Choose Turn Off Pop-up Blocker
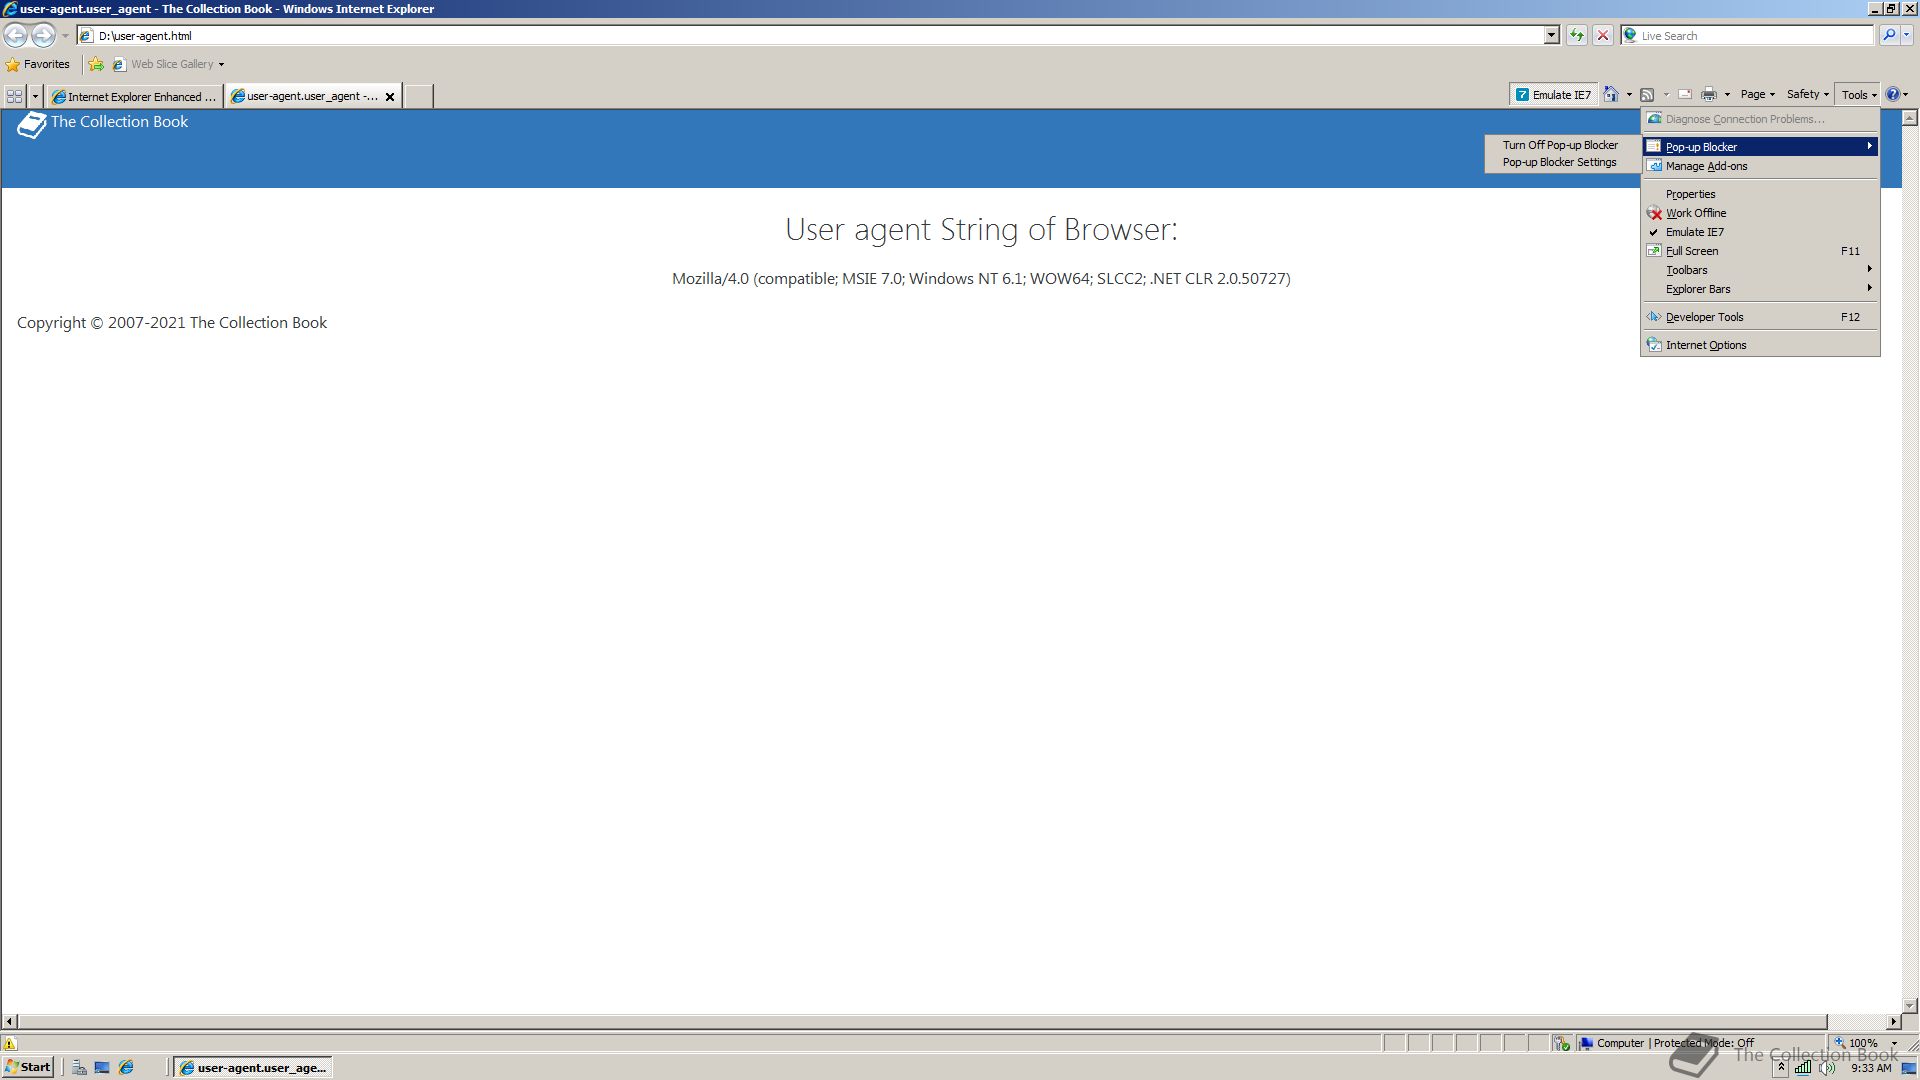The height and width of the screenshot is (1080, 1920). pos(1560,145)
